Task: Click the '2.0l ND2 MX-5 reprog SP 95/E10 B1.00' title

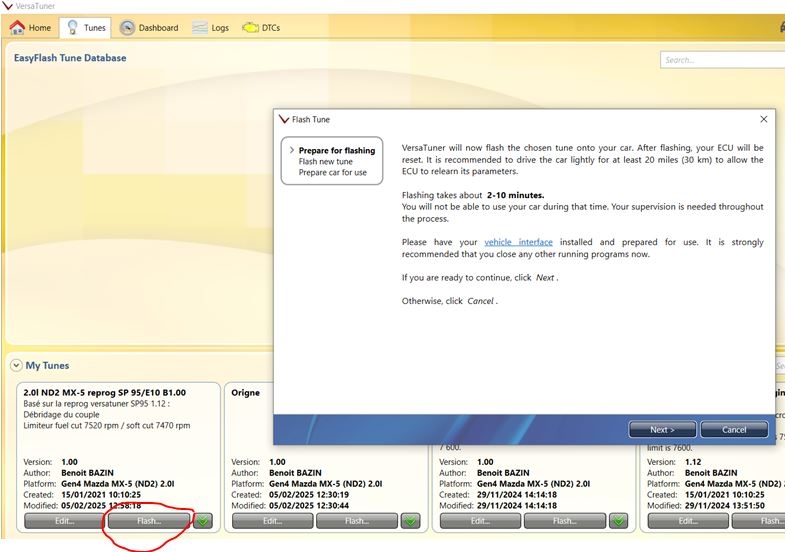Action: pos(105,393)
